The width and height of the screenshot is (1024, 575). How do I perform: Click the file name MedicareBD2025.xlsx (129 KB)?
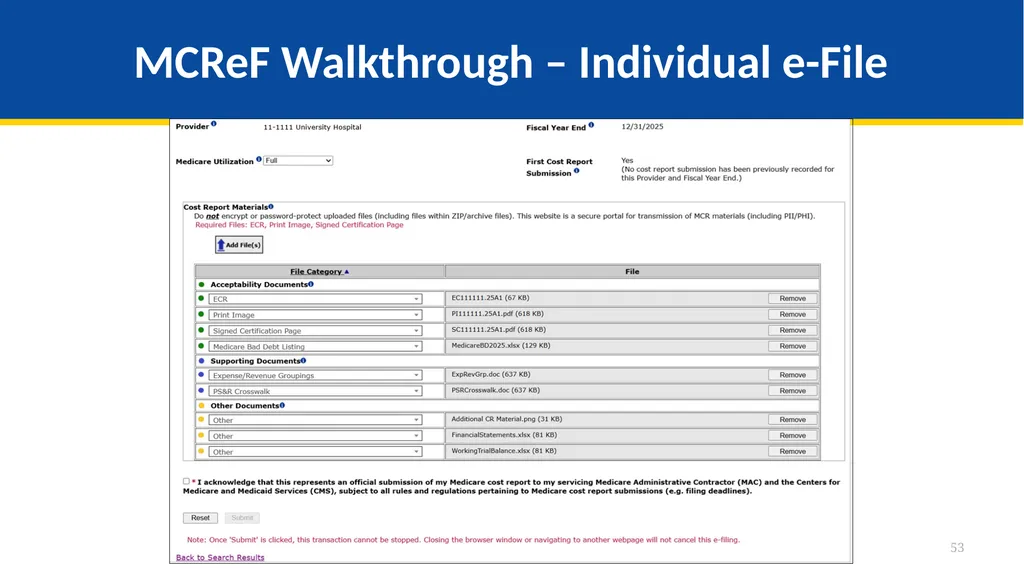pos(501,346)
